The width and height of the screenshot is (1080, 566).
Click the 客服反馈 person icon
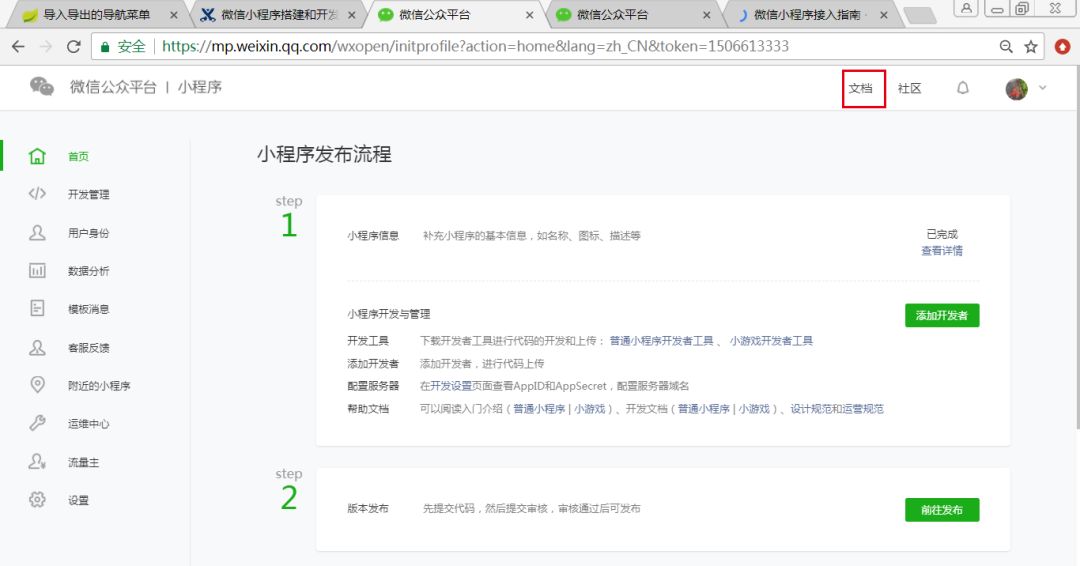click(37, 347)
